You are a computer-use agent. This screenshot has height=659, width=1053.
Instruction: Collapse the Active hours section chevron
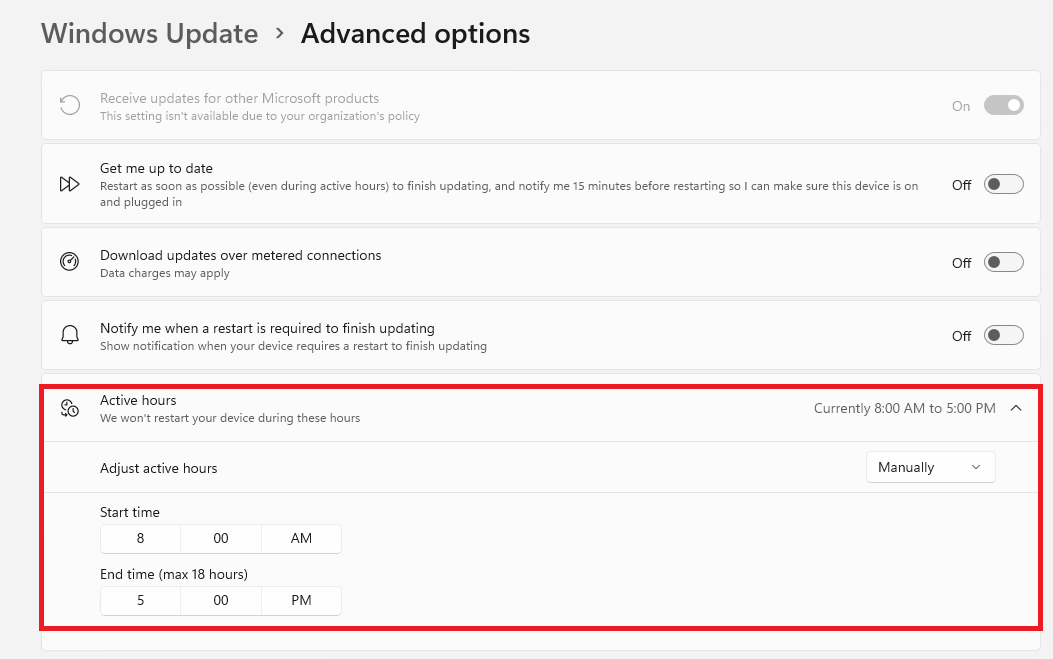[x=1016, y=408]
